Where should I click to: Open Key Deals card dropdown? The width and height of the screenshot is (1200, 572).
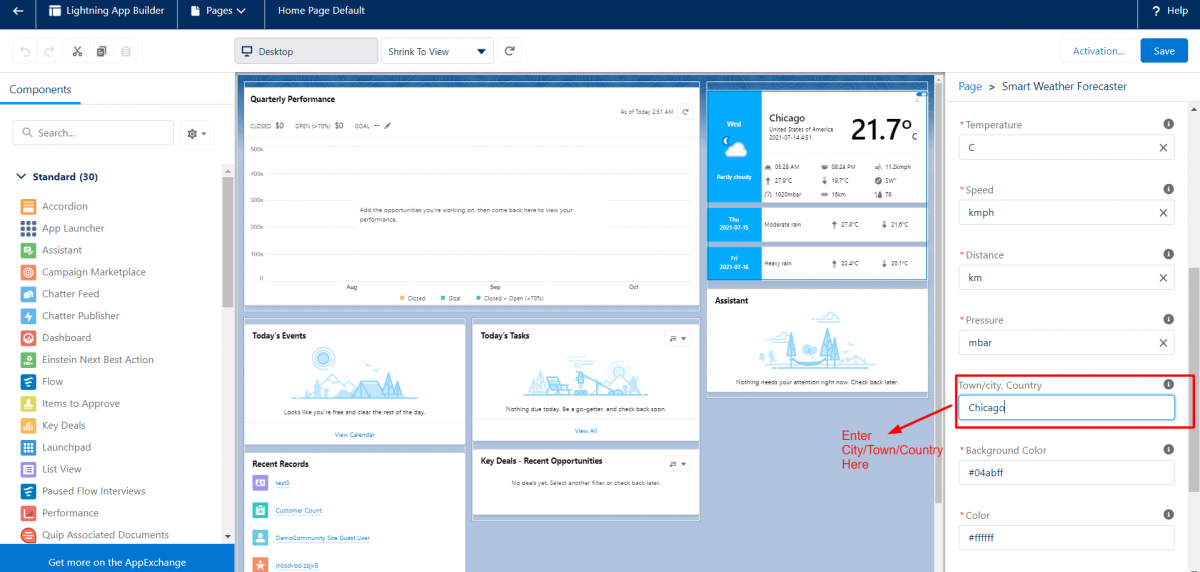tap(678, 463)
